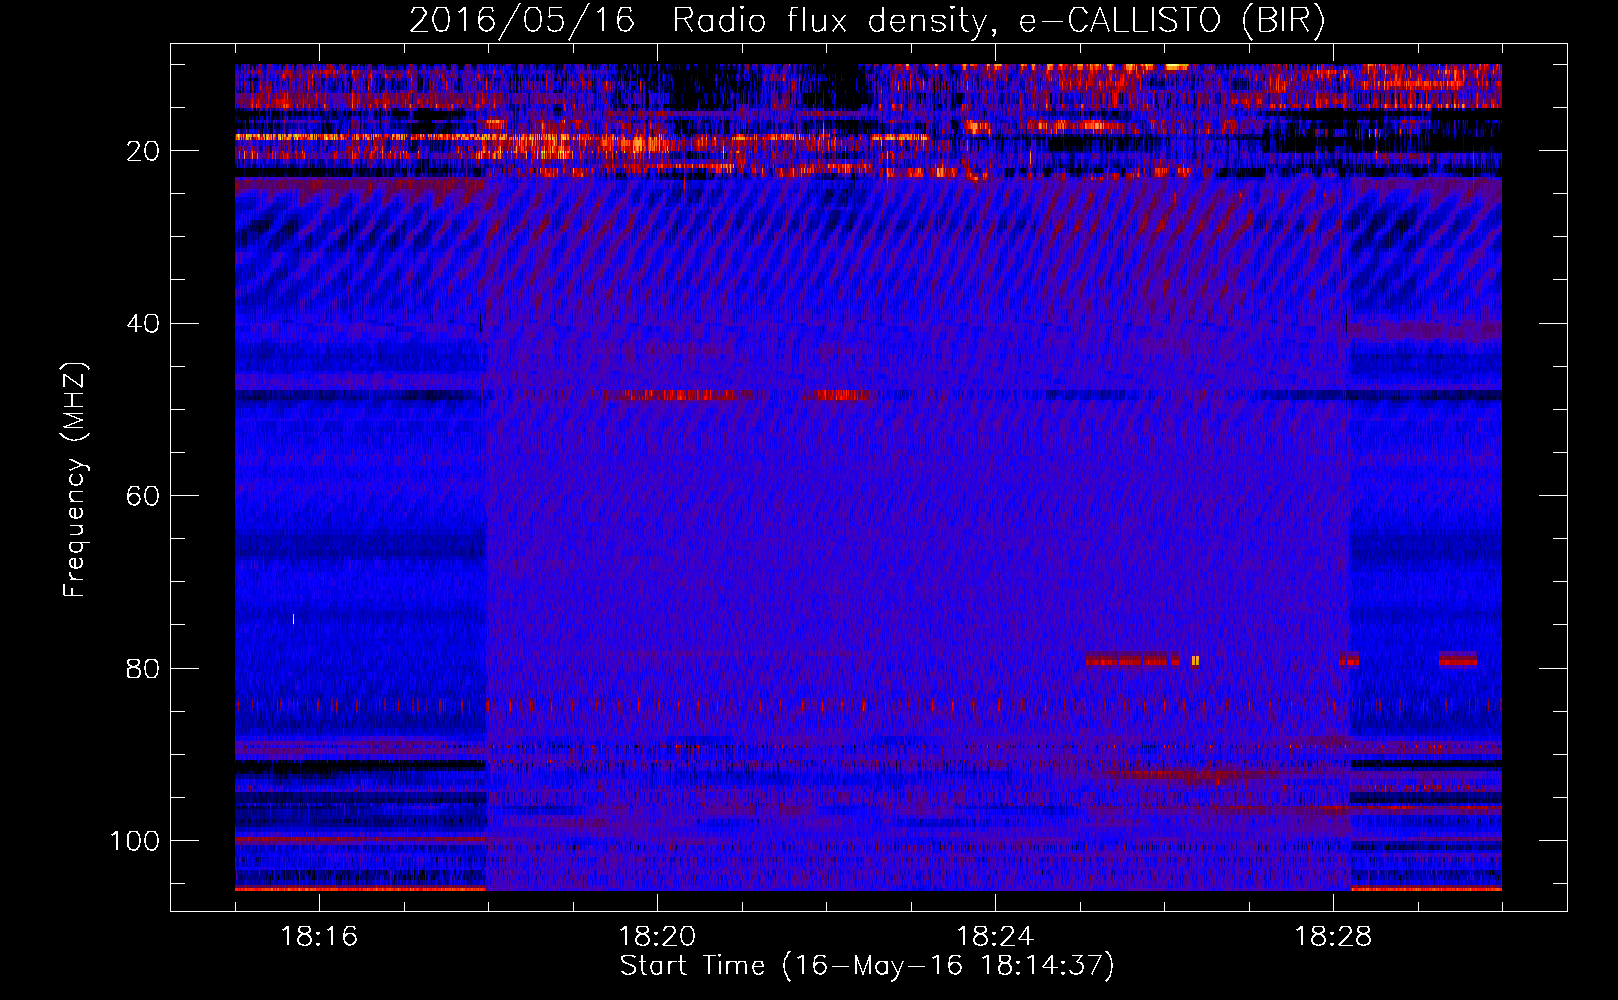Click the plot title "Radio flux density, e-CALLISTO (BIR)"
This screenshot has width=1618, height=1000.
coord(999,21)
